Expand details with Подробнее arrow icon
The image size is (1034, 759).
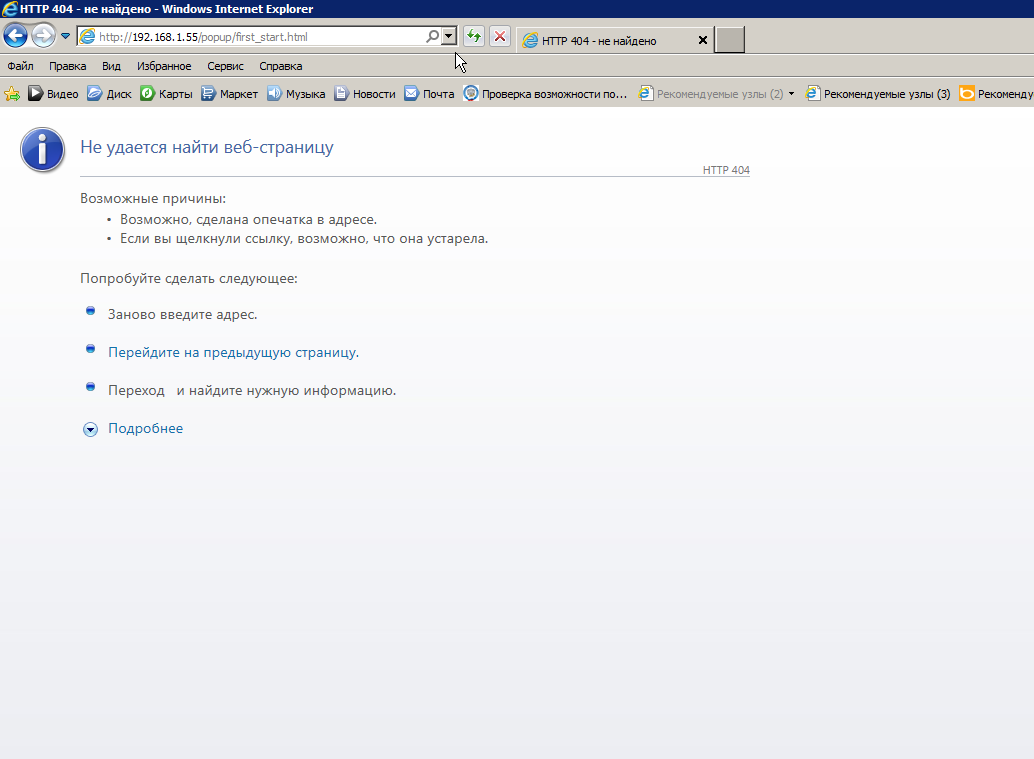coord(90,429)
